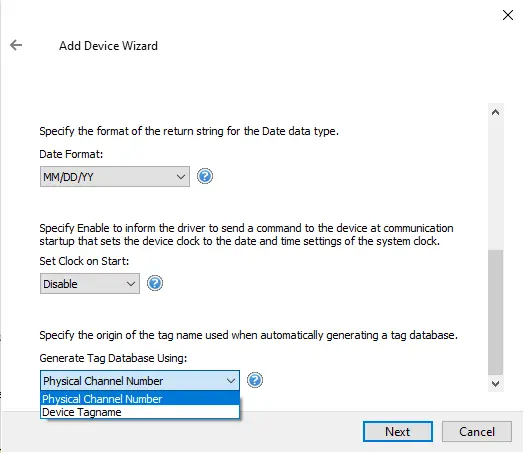
Task: Click the Cancel button
Action: (x=477, y=432)
